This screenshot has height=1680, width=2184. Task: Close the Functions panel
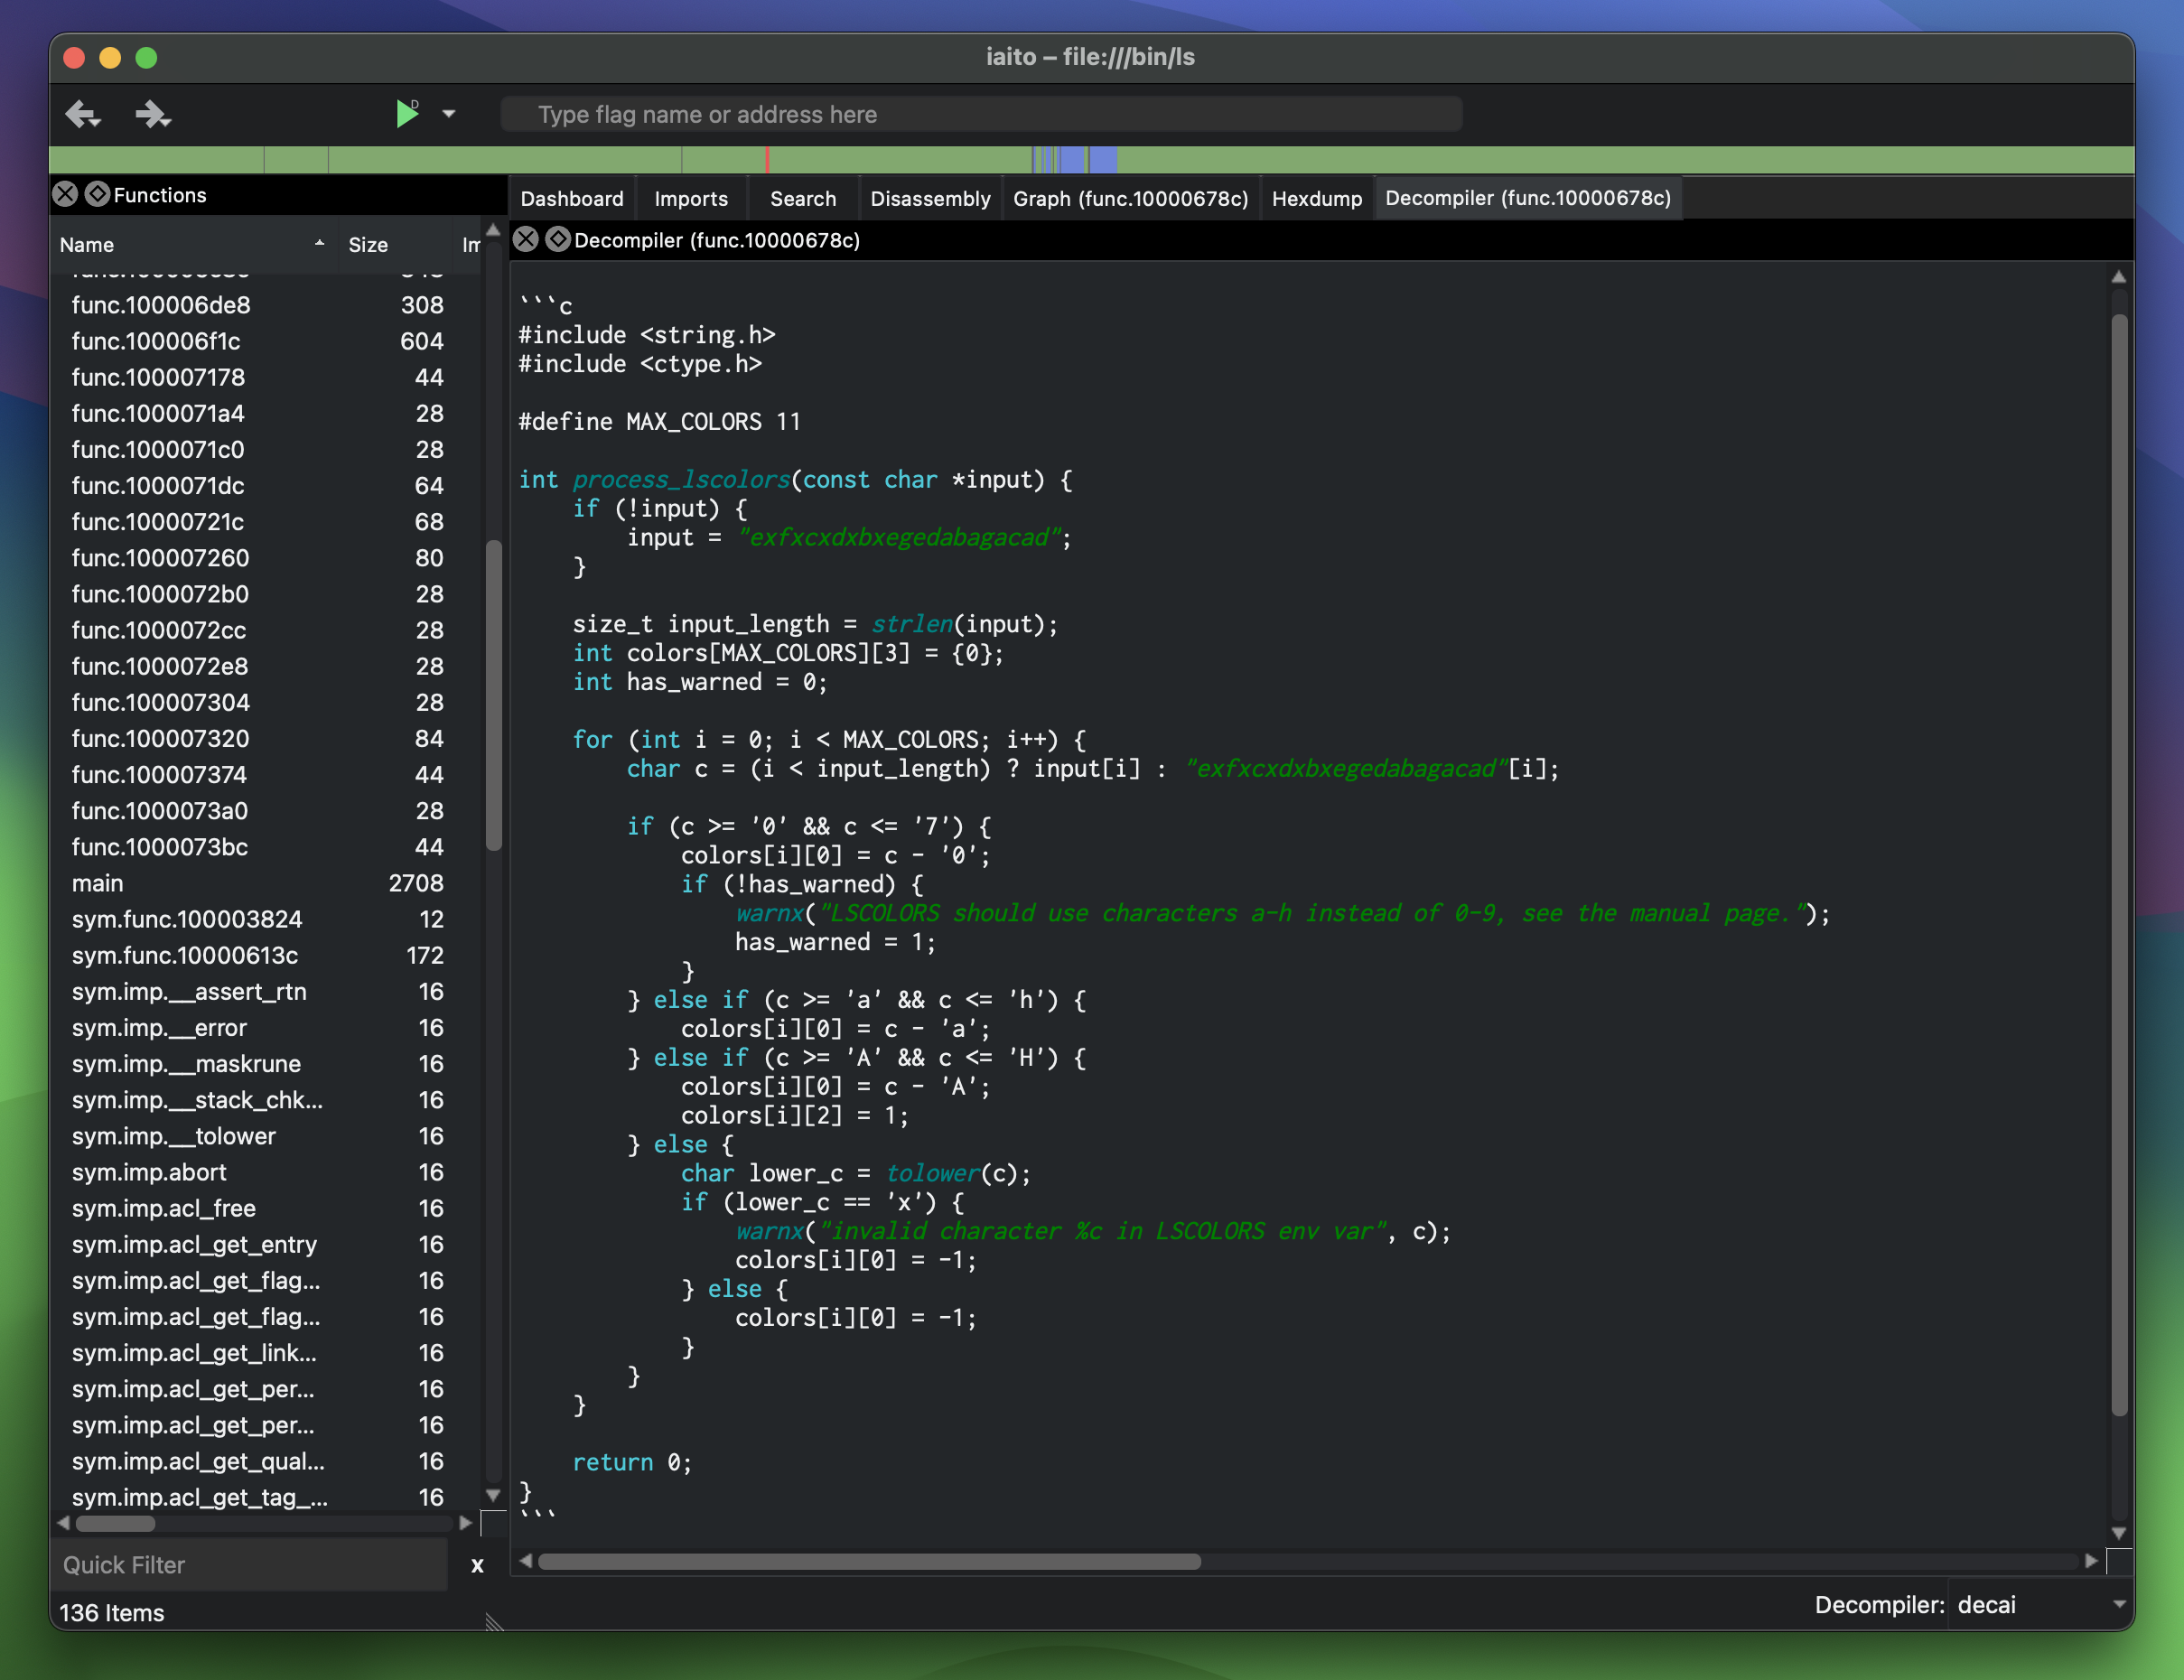66,194
